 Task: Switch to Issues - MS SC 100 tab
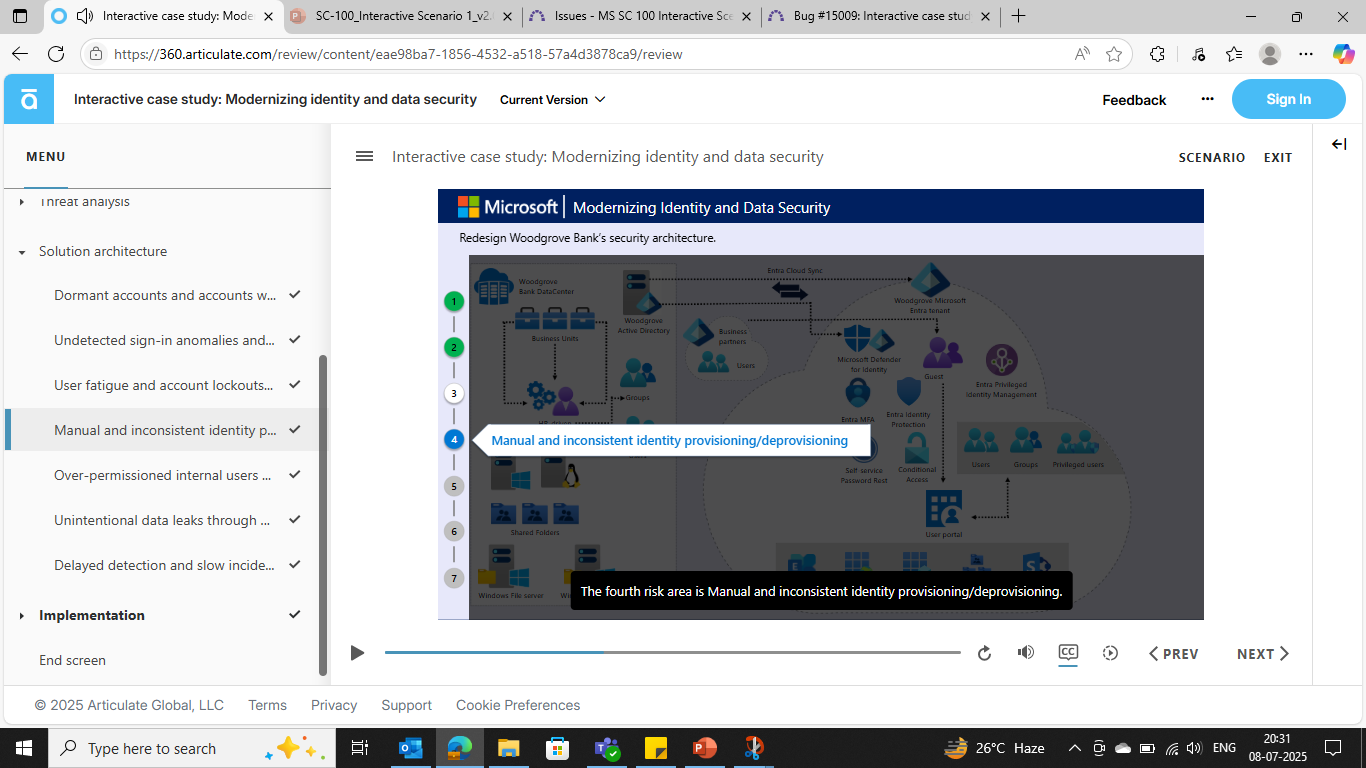point(641,16)
